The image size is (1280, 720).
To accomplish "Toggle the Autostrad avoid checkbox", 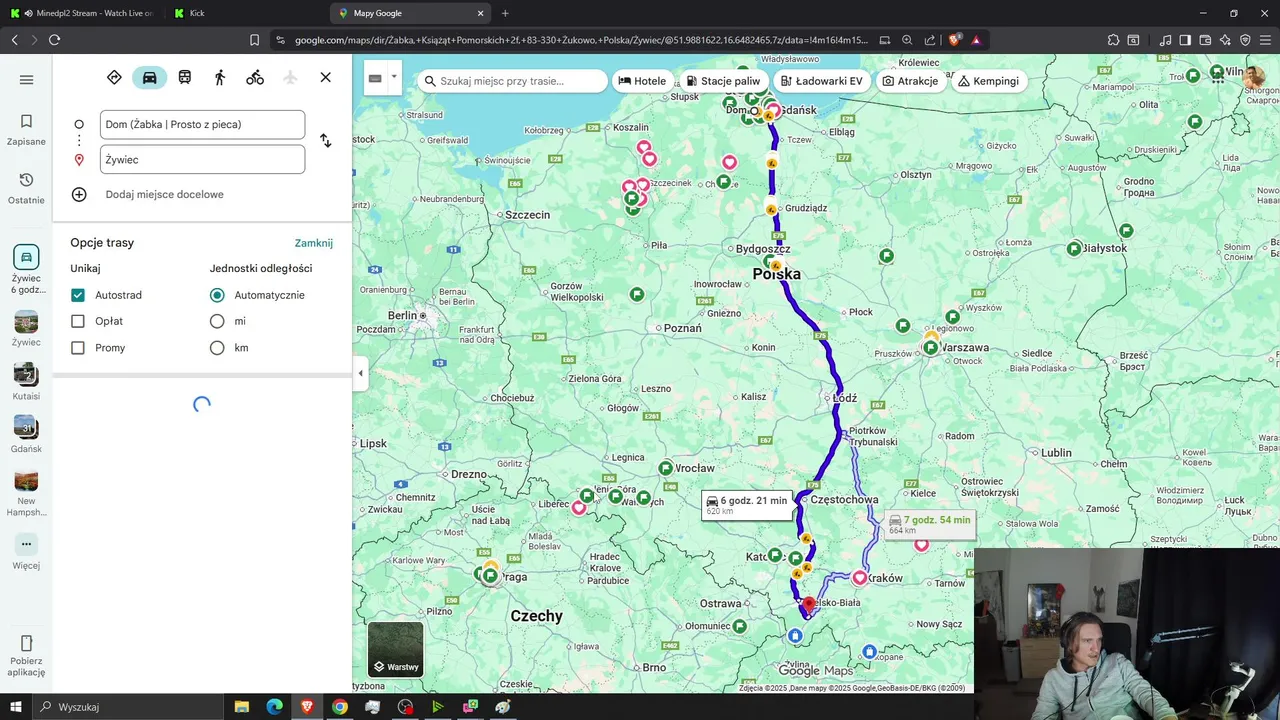I will click(x=78, y=295).
